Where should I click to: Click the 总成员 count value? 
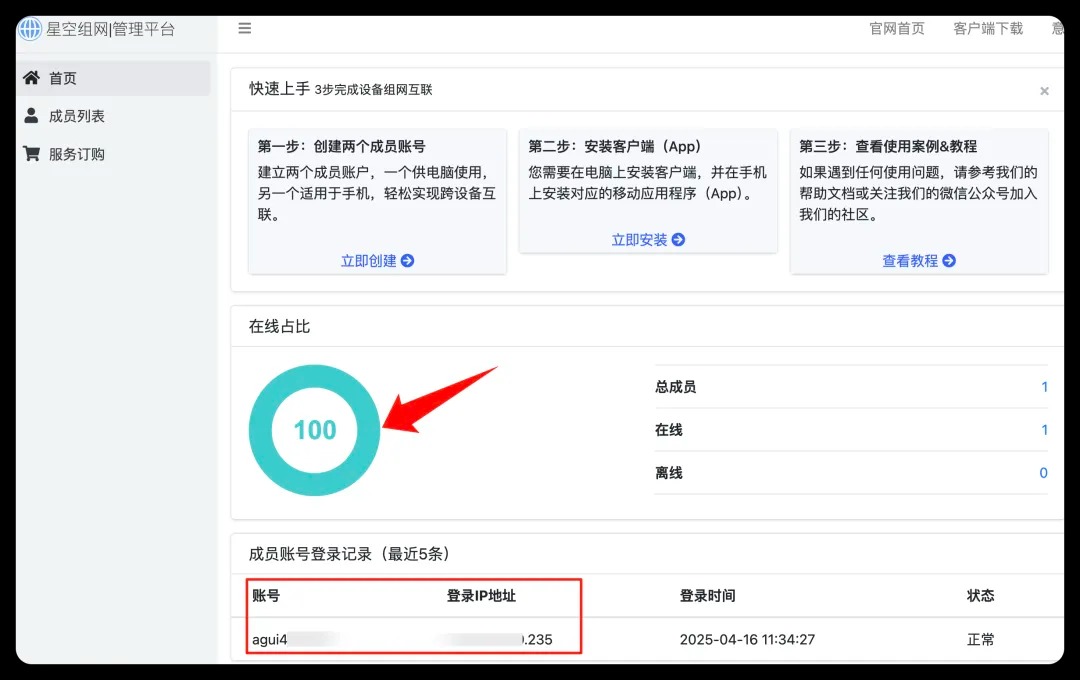point(1044,387)
